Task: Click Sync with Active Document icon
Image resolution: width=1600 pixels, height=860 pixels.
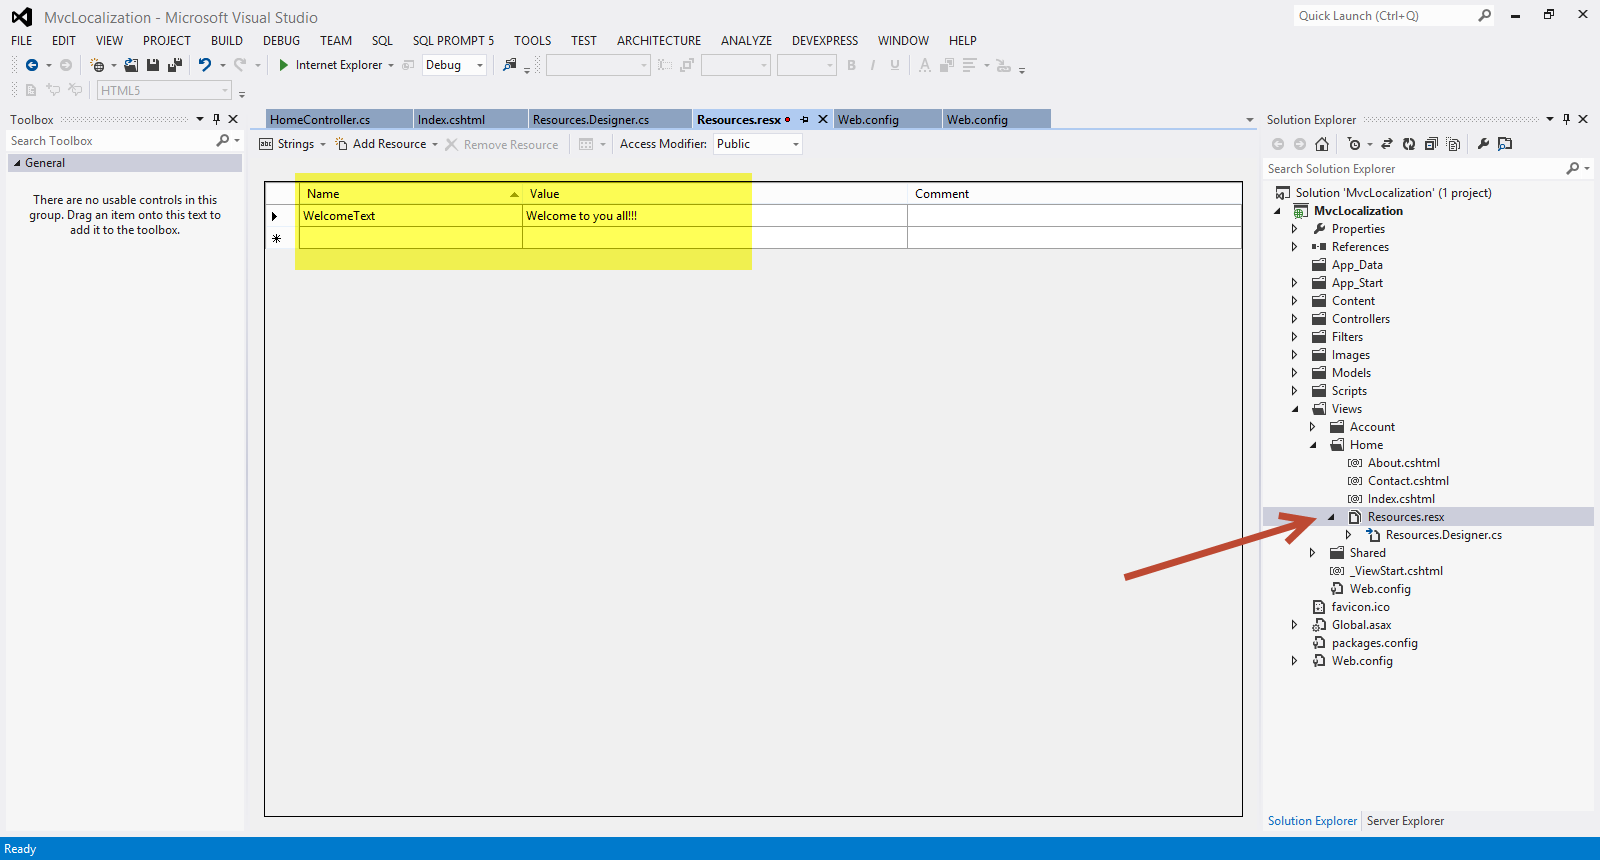Action: pos(1387,144)
